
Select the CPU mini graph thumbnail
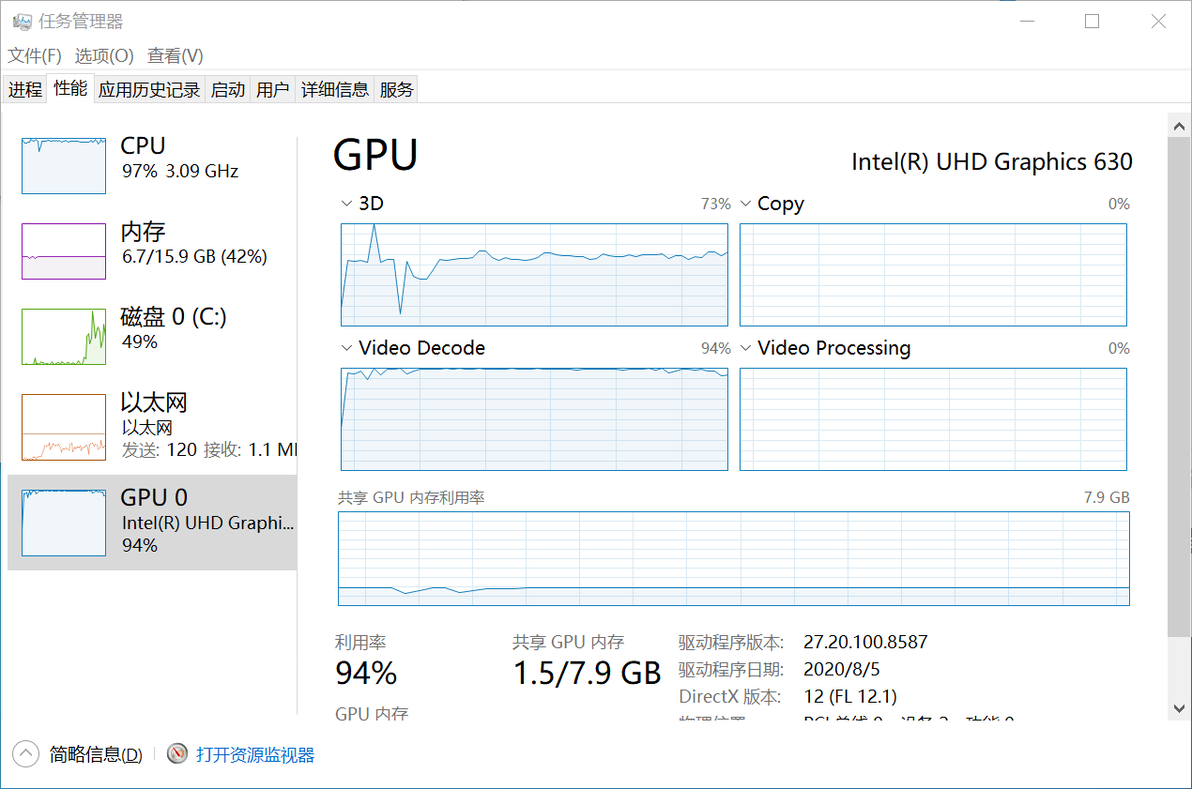click(x=64, y=166)
